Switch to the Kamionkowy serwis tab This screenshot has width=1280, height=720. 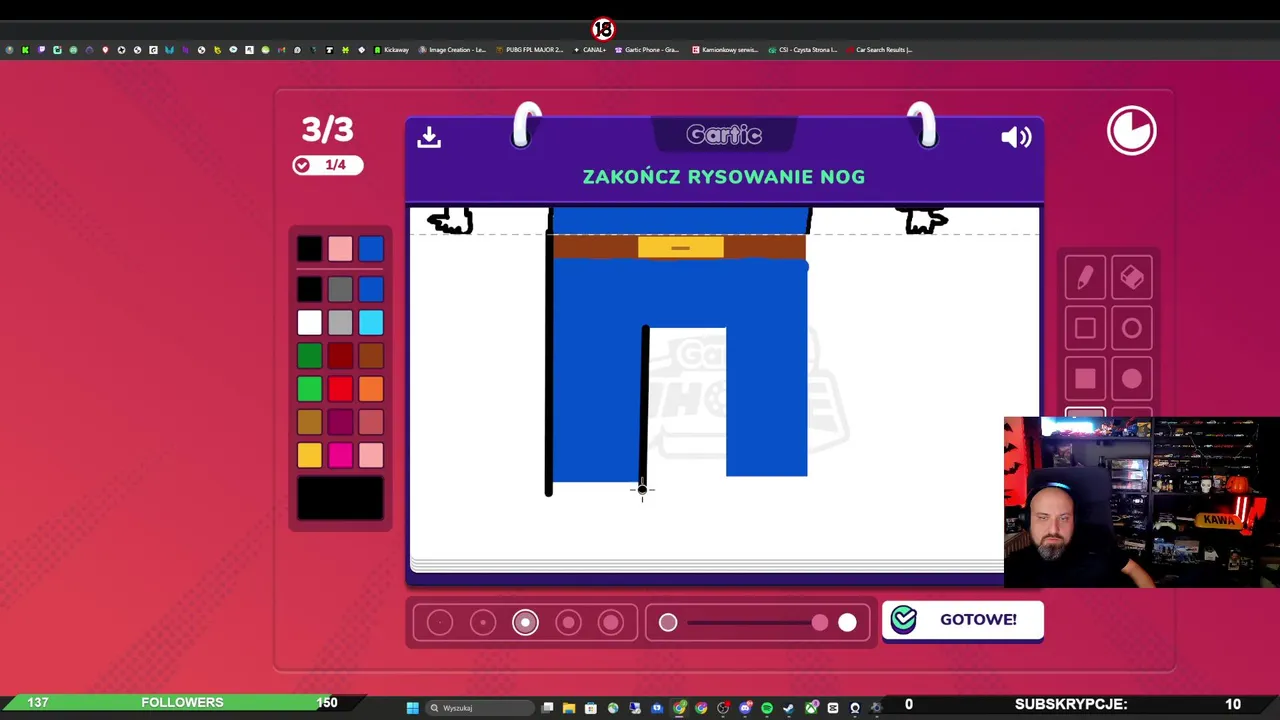point(725,50)
